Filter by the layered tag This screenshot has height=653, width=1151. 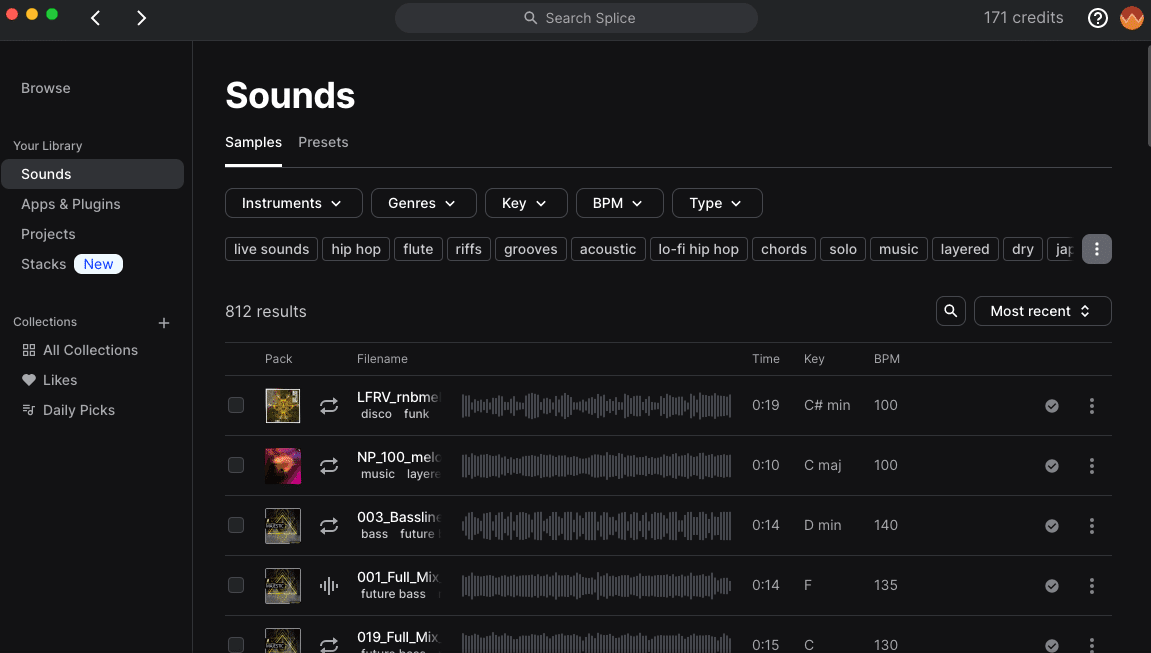tap(965, 249)
